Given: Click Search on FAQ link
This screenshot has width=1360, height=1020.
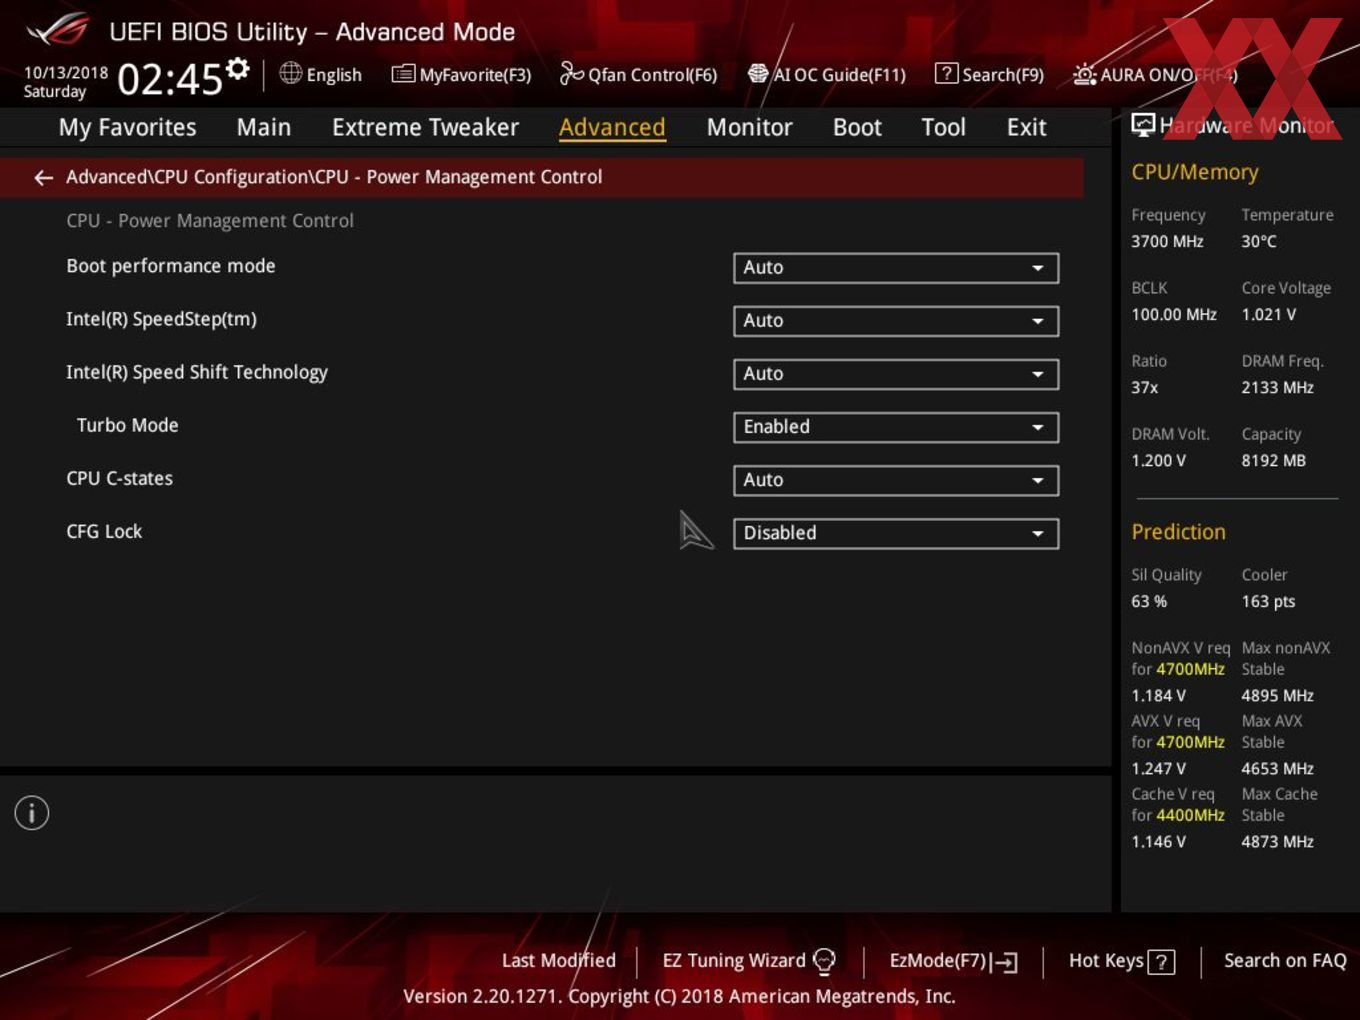Looking at the screenshot, I should 1285,960.
